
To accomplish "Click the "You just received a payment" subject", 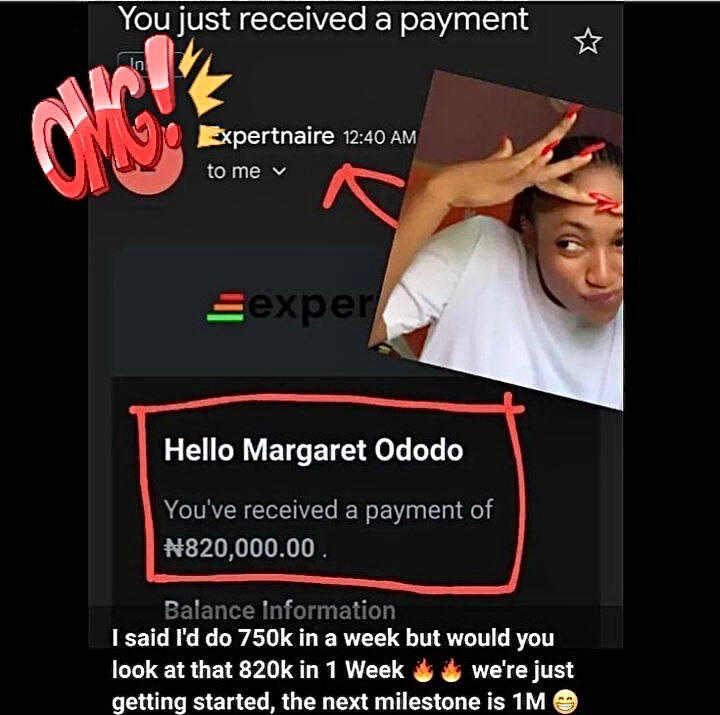I will (x=323, y=19).
